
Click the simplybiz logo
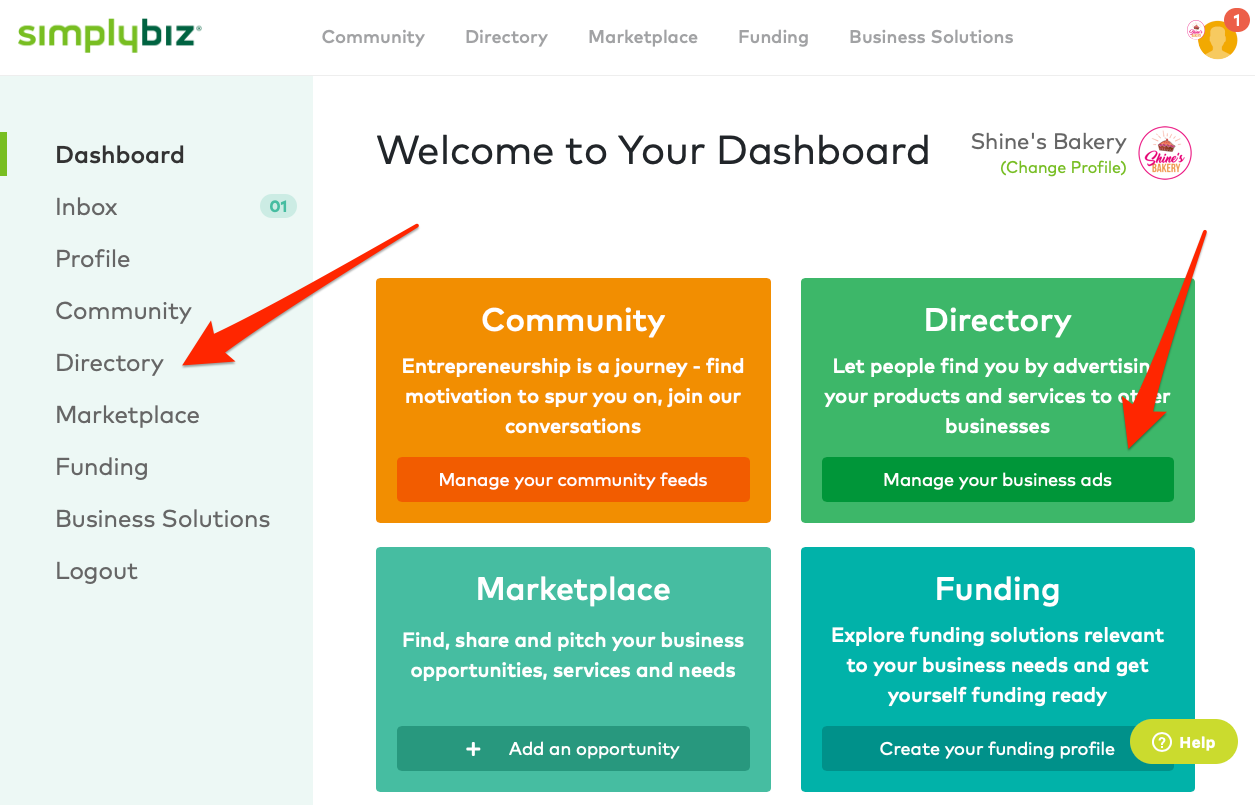[110, 37]
